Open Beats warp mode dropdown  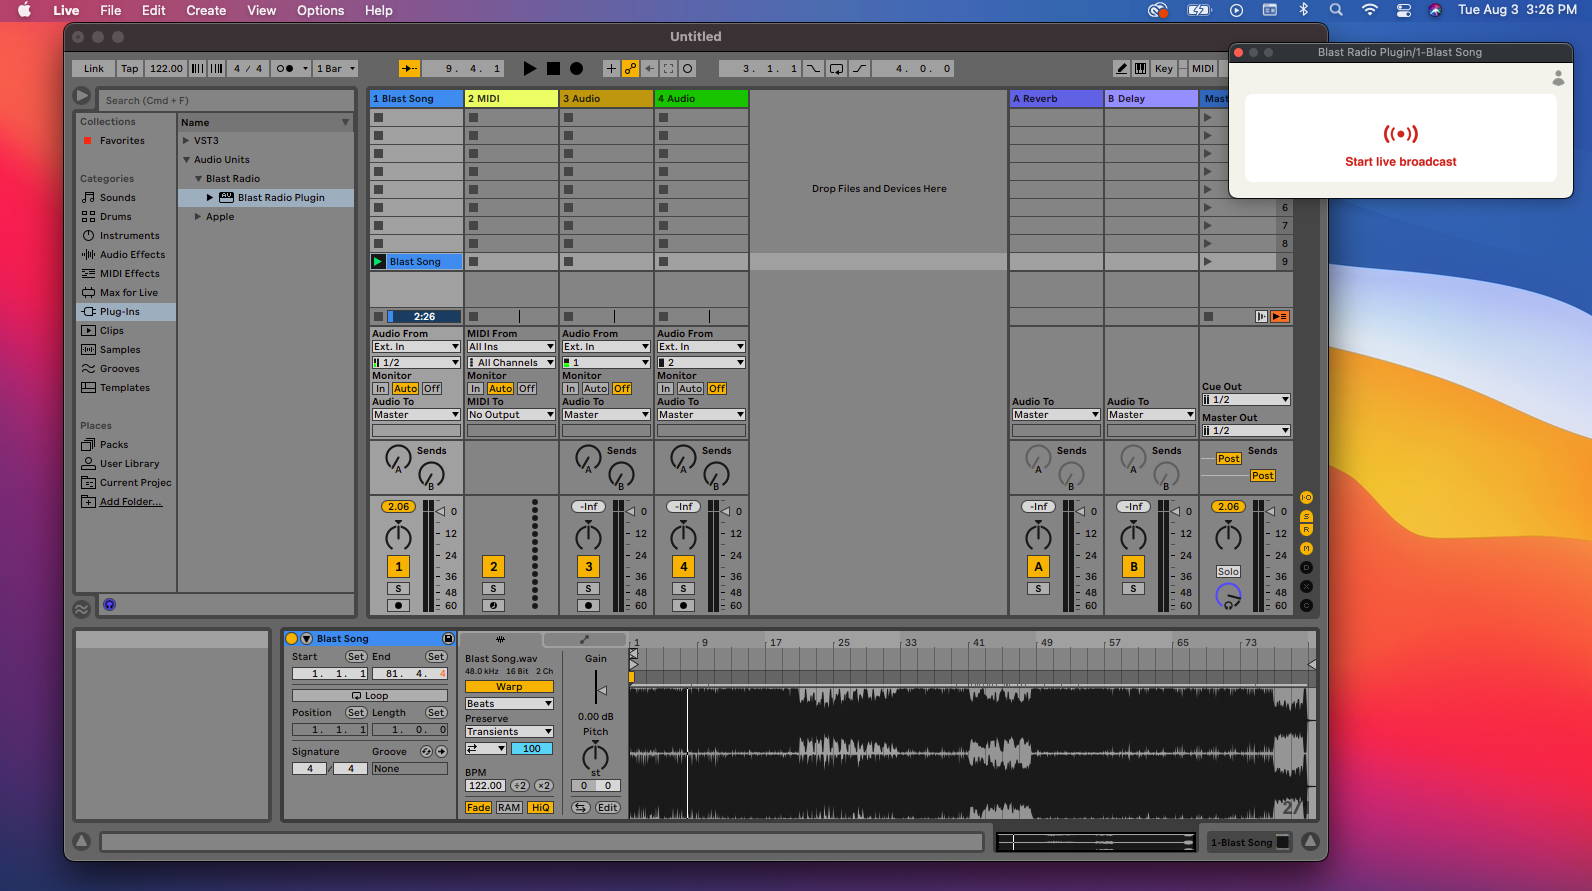(509, 703)
